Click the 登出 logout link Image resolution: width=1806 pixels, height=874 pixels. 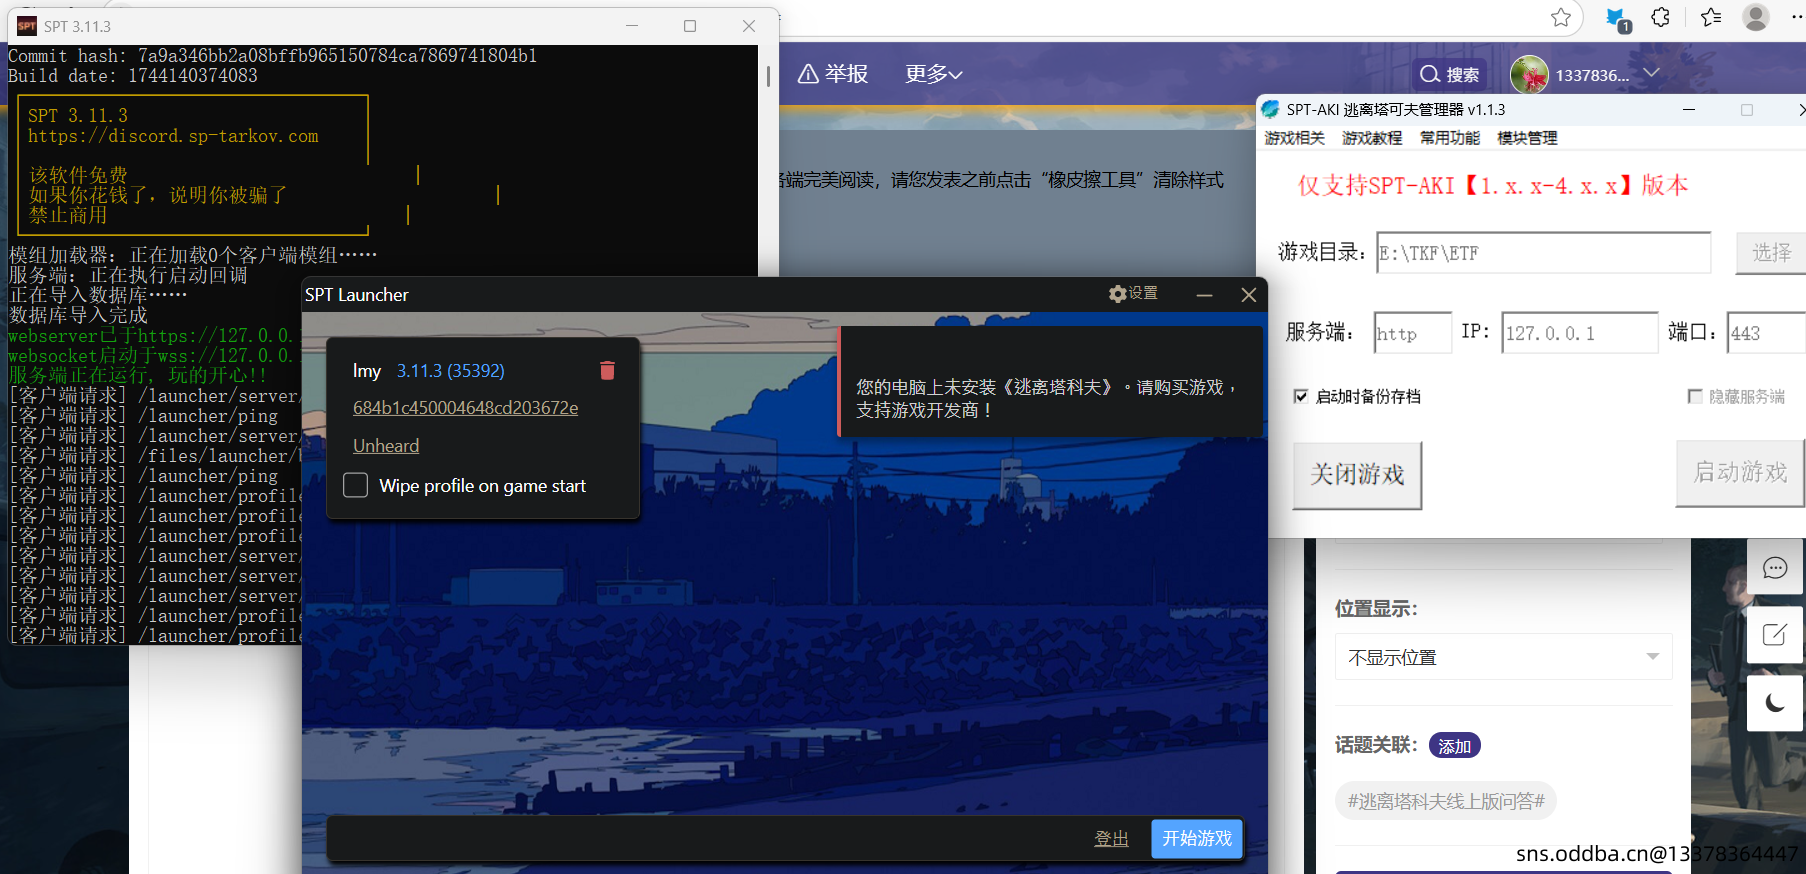[x=1111, y=838]
